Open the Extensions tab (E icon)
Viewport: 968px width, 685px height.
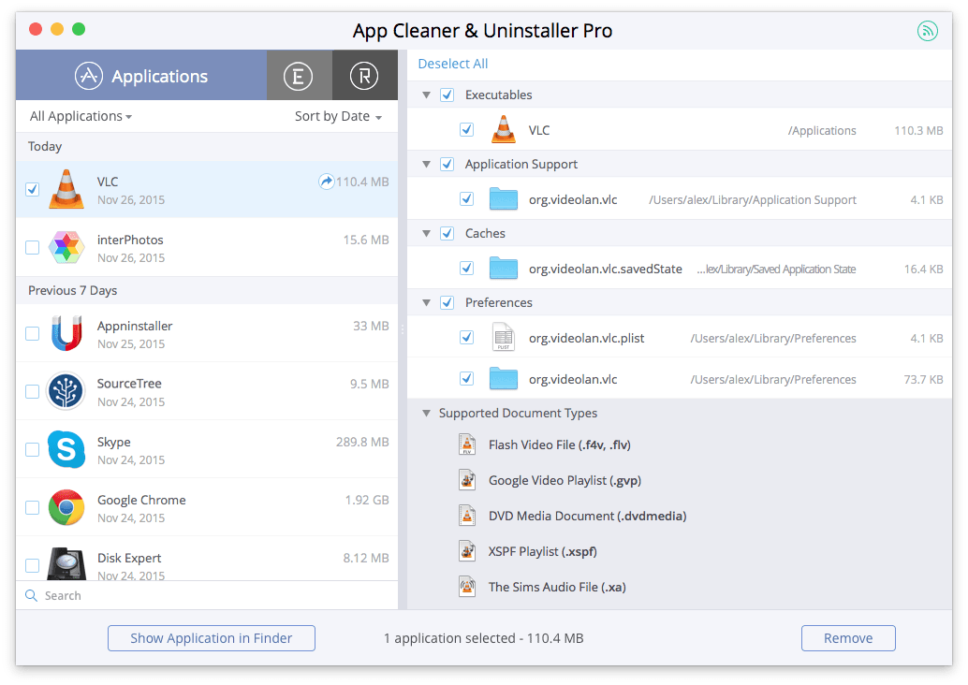click(x=298, y=76)
